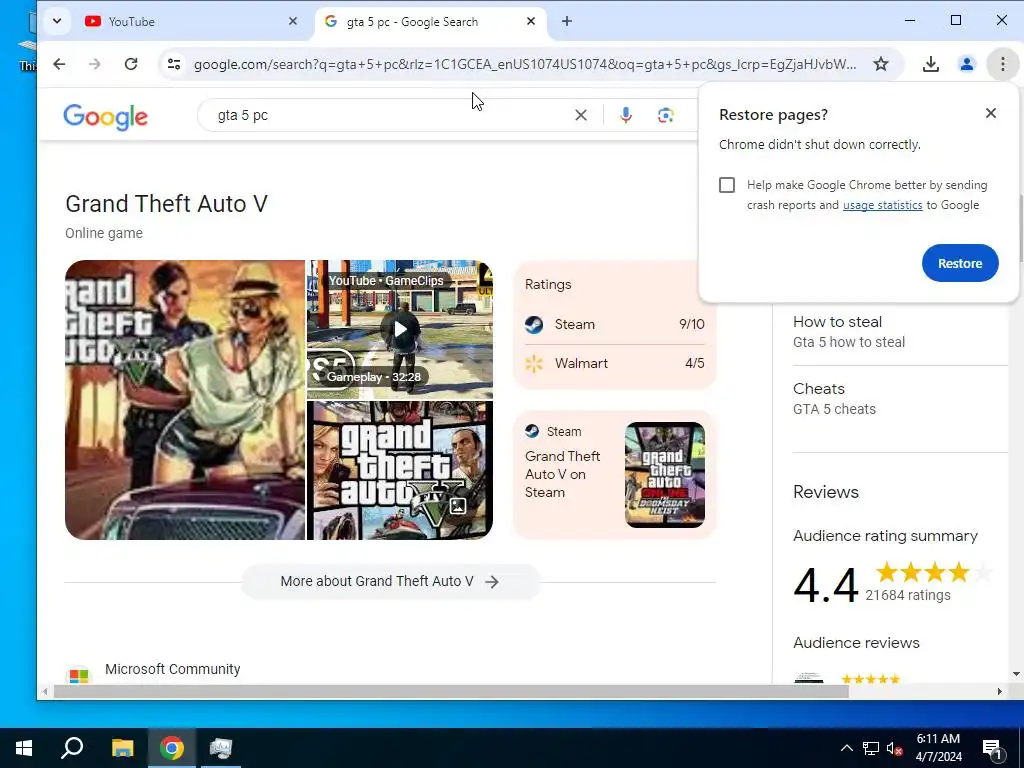1024x768 pixels.
Task: Open the Walmart 4/5 rating row
Action: point(615,364)
